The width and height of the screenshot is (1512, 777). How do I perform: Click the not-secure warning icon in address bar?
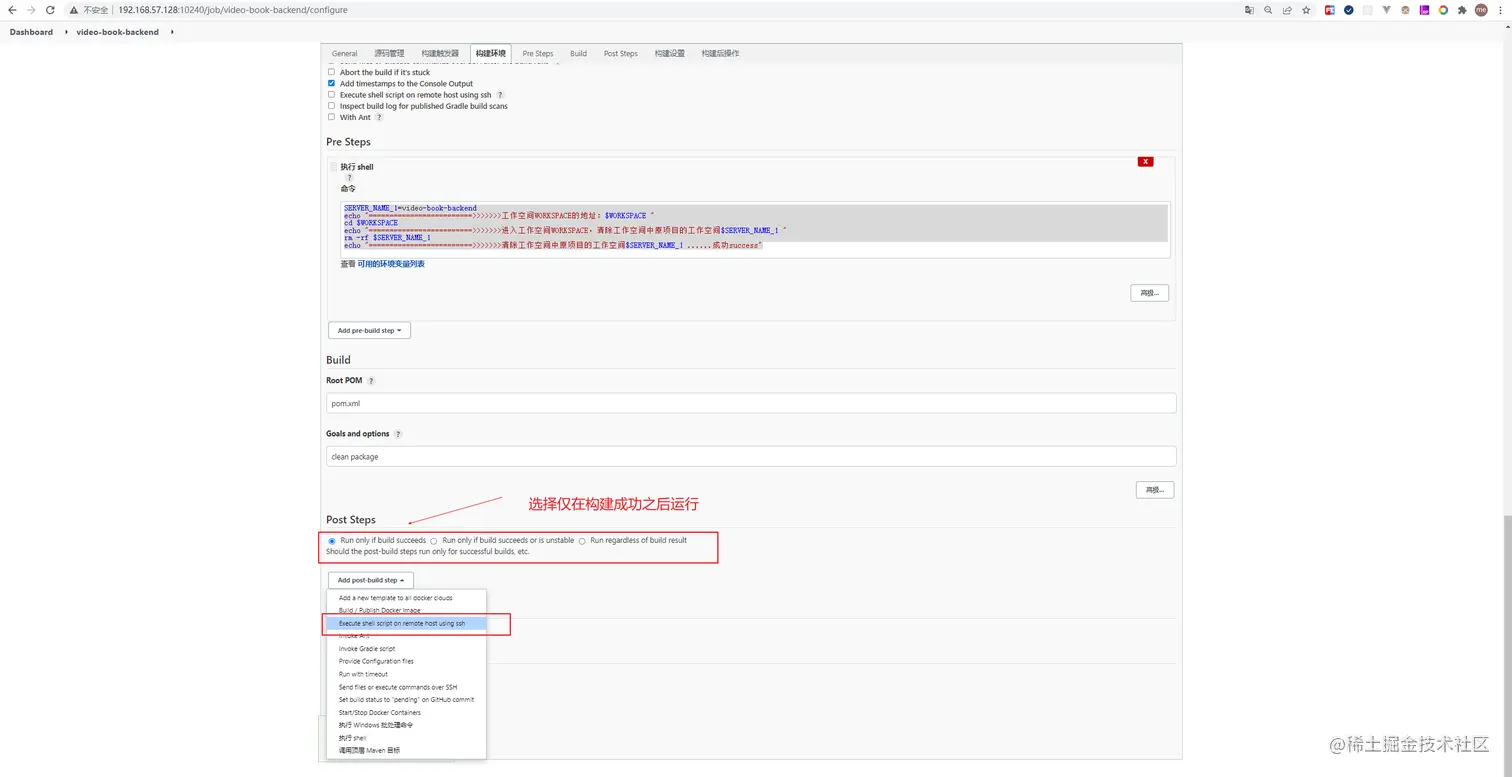tap(74, 10)
